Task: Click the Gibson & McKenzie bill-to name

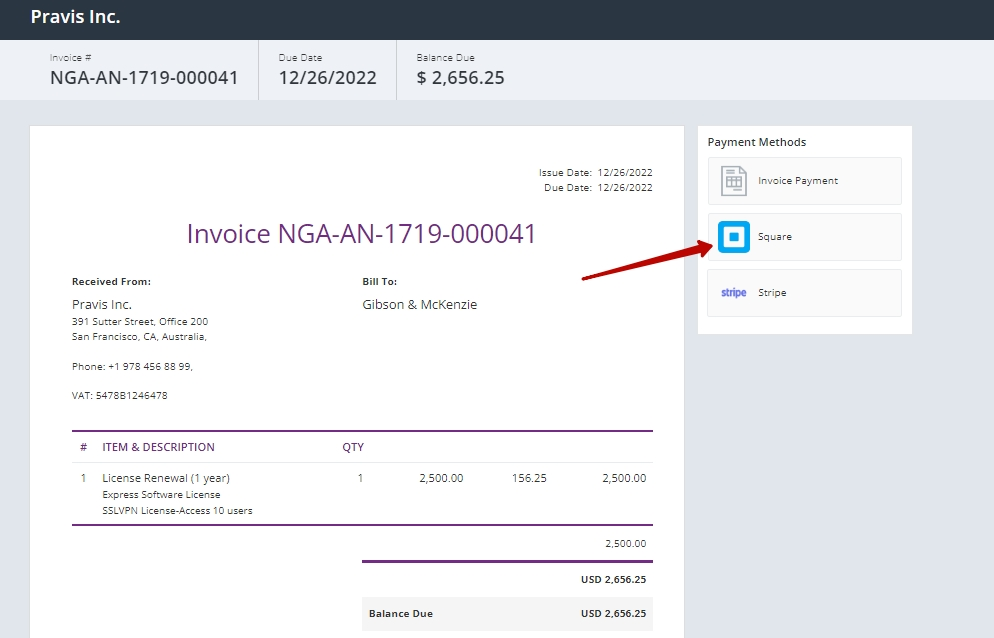Action: [x=419, y=305]
